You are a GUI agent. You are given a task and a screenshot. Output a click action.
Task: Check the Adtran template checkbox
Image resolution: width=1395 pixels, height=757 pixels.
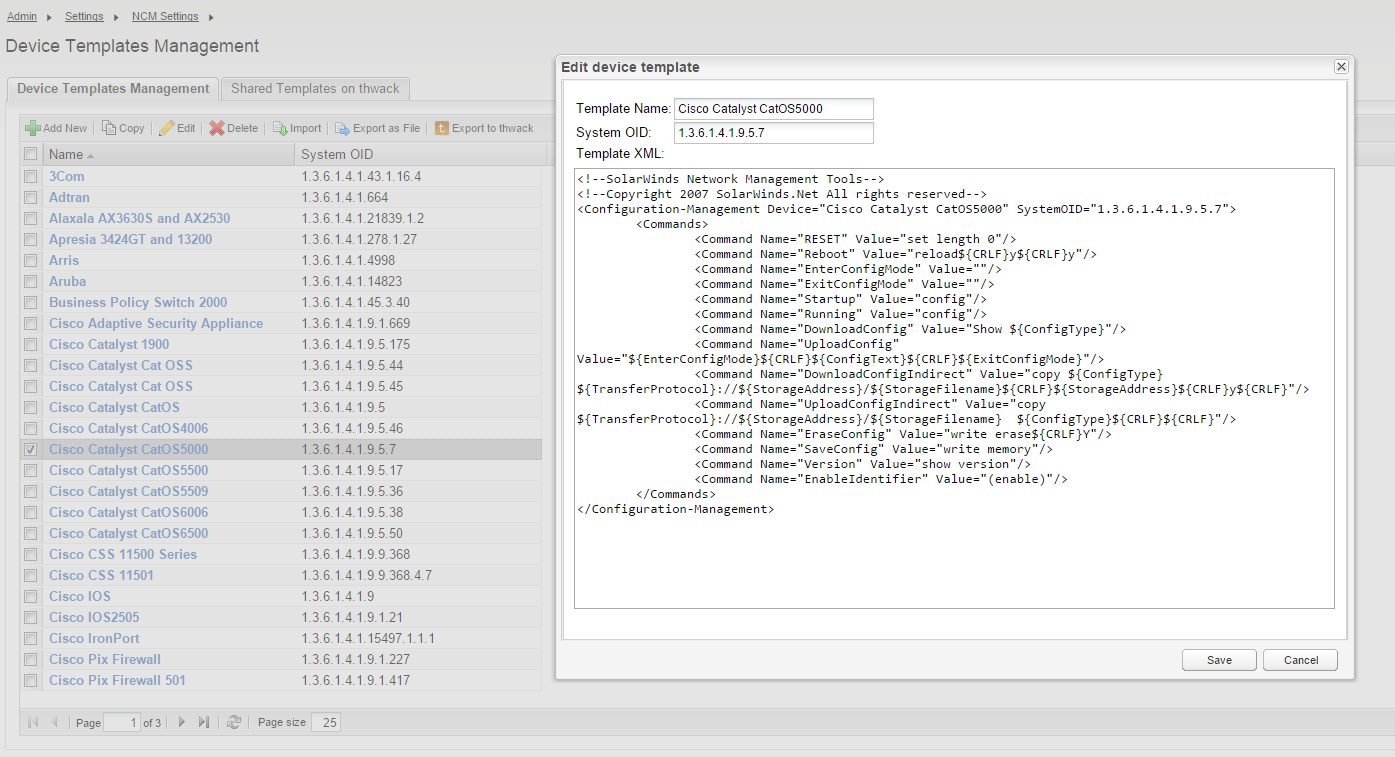click(x=31, y=197)
